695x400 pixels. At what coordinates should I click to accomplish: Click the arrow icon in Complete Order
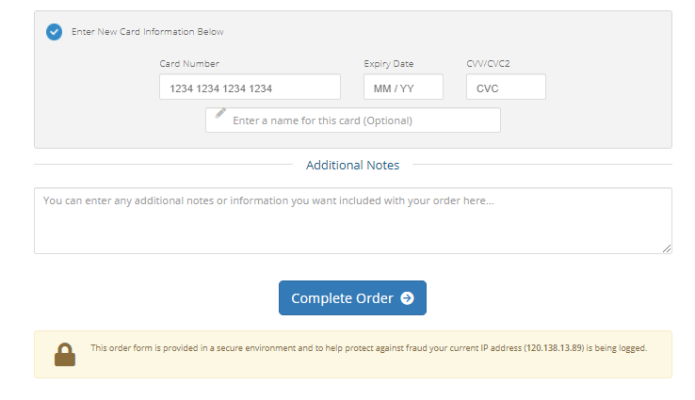pos(407,298)
